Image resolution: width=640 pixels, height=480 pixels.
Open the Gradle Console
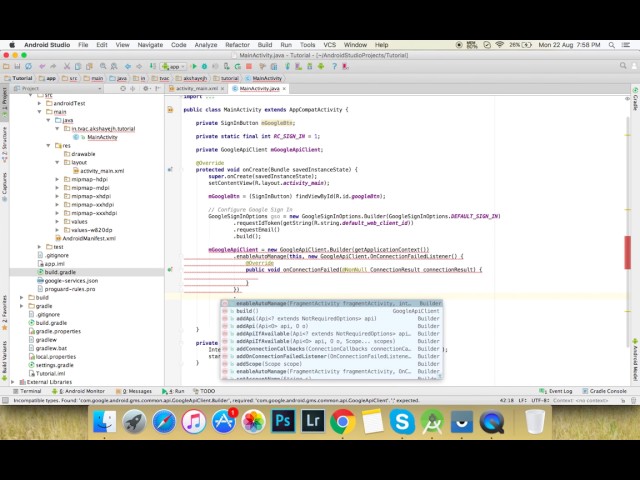tap(604, 391)
